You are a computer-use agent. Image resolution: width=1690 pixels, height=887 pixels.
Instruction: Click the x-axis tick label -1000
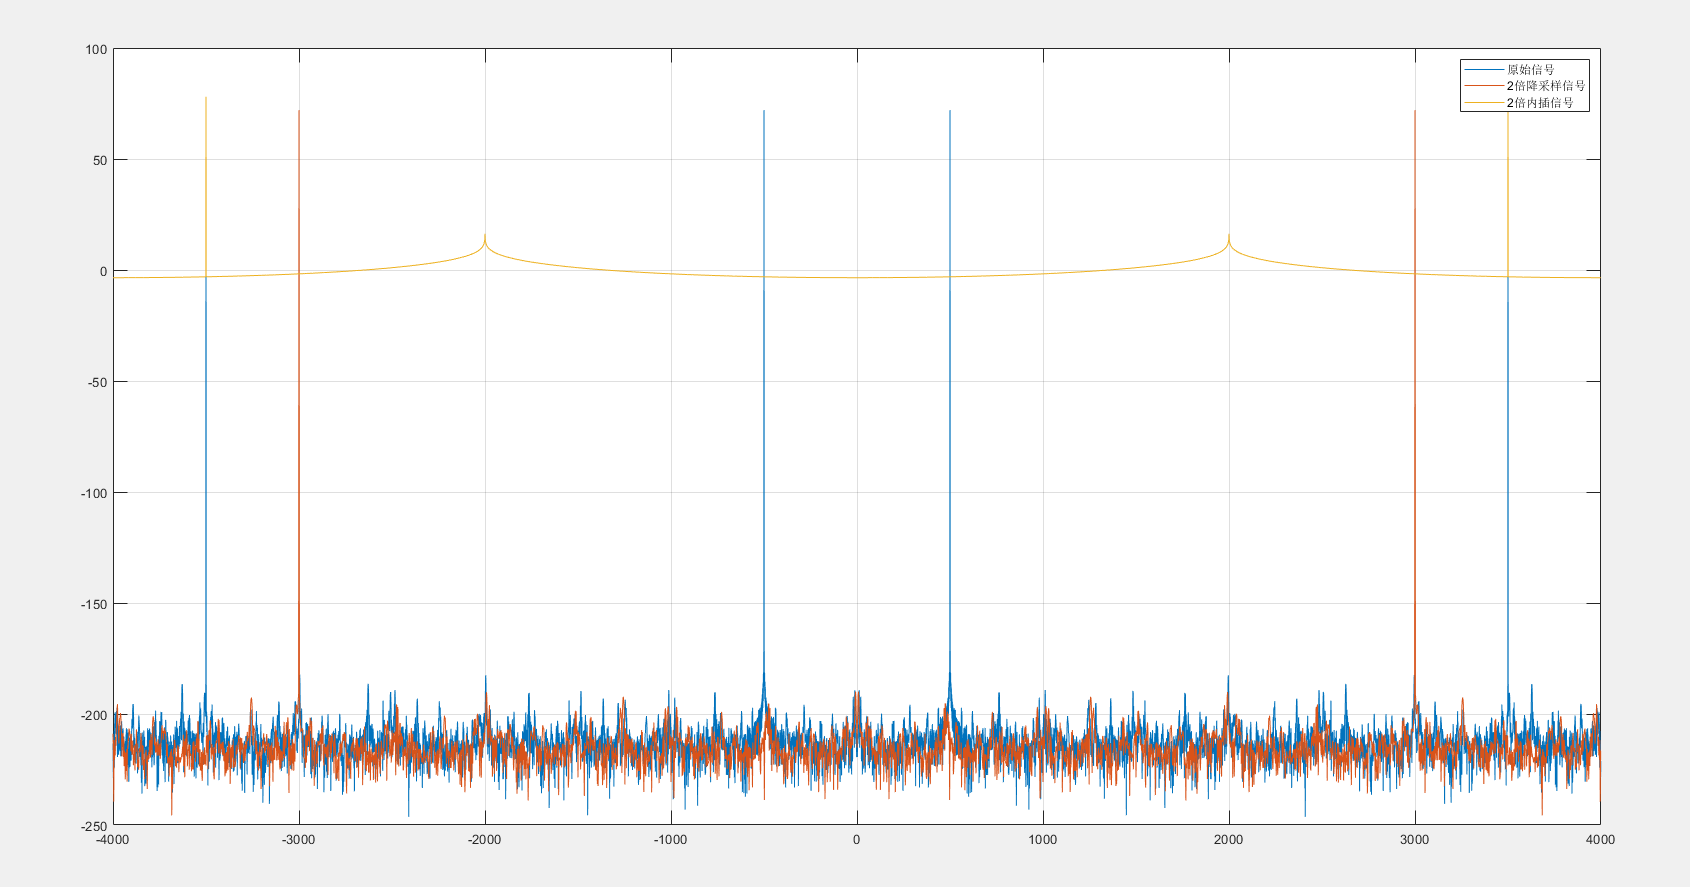(x=671, y=840)
